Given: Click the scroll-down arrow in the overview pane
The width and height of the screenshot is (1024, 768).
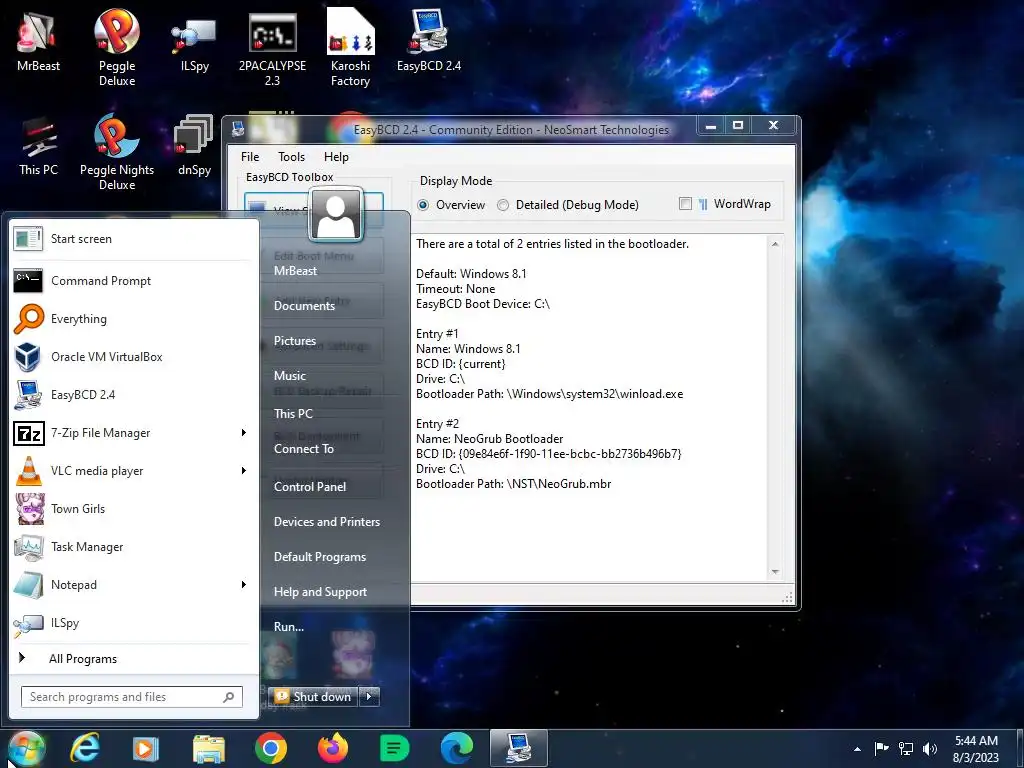Looking at the screenshot, I should [x=775, y=572].
